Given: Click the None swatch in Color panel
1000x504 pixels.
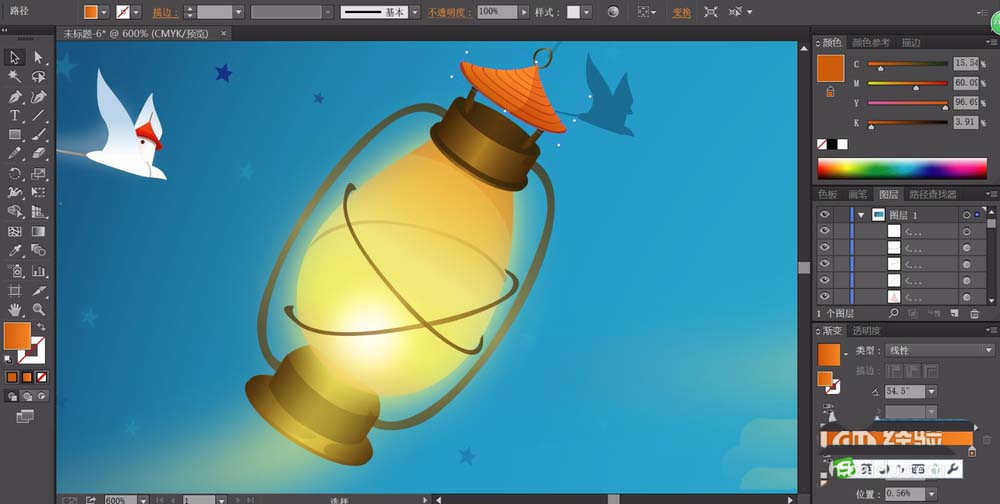Looking at the screenshot, I should click(x=821, y=145).
